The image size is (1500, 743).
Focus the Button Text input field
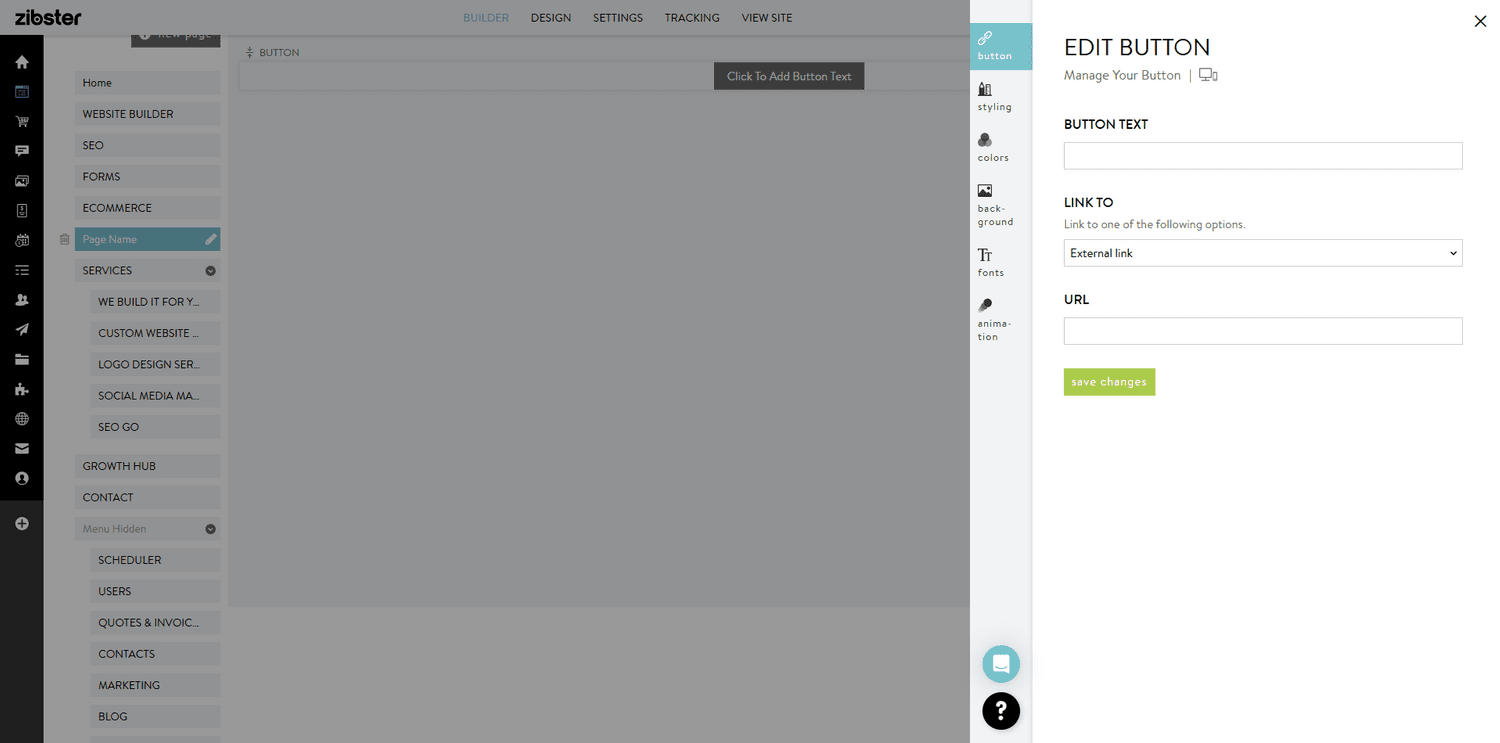click(1263, 156)
